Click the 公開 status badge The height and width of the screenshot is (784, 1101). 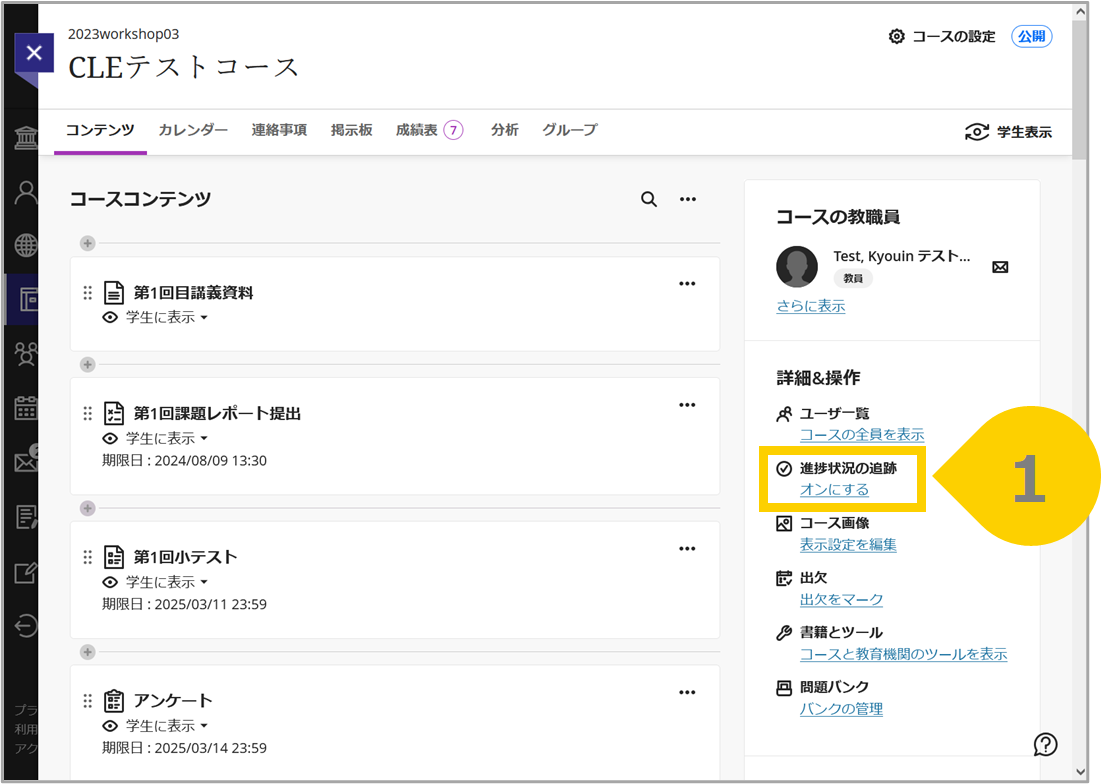(x=1031, y=36)
